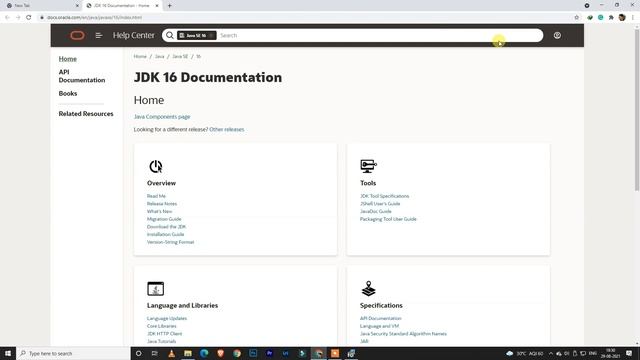Open File Explorer from the taskbar
640x360 pixels.
pos(188,353)
